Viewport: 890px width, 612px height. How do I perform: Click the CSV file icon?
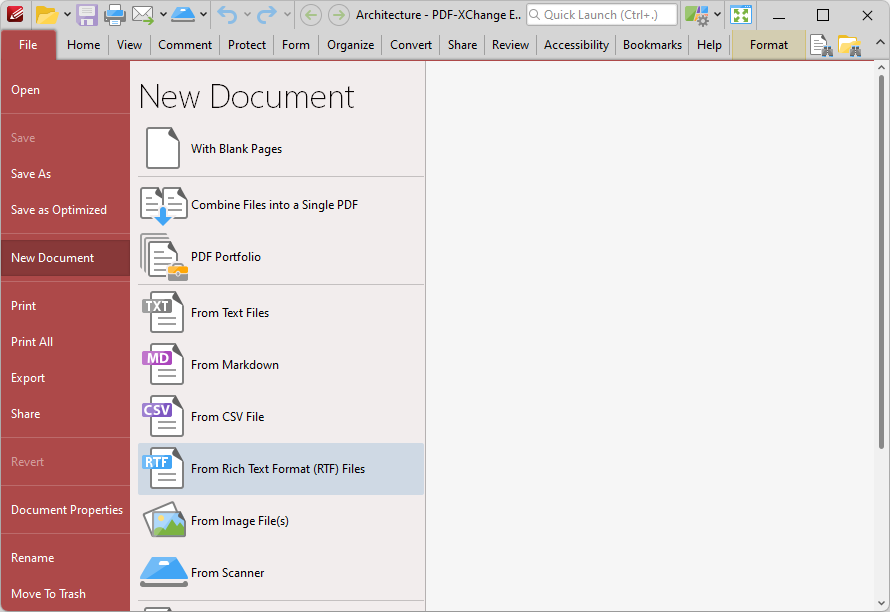point(163,416)
